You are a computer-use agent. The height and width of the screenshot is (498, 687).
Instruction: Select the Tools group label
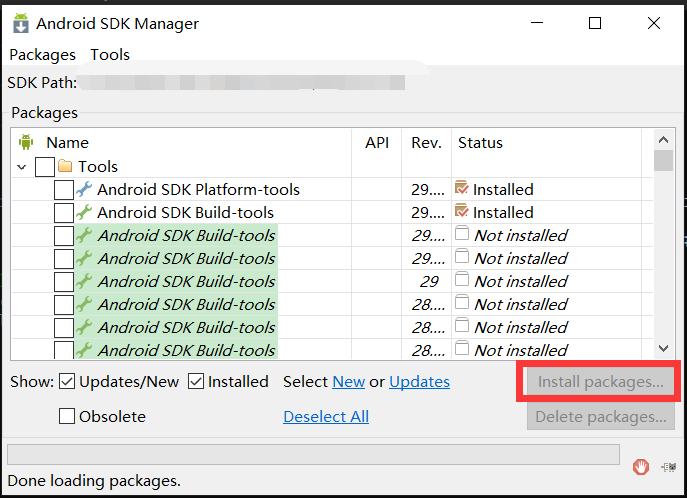(98, 166)
